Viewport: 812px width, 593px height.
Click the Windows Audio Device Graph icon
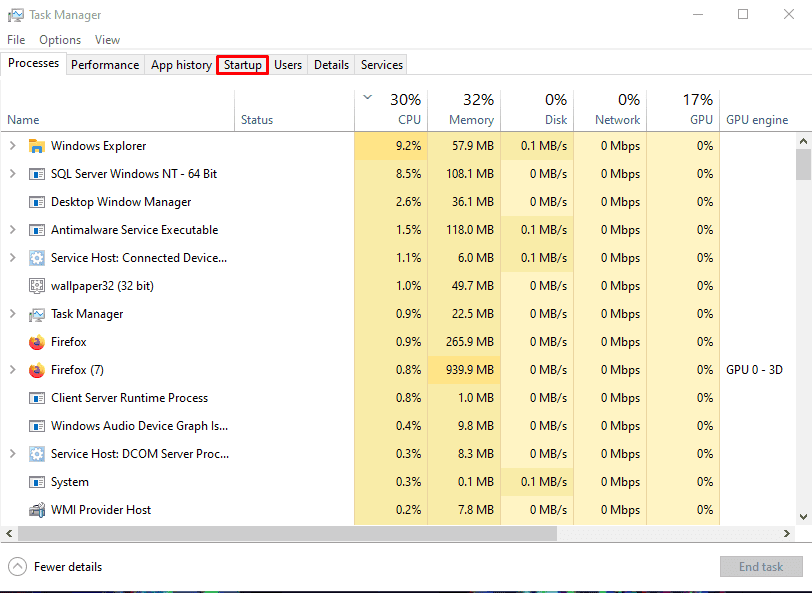coord(36,426)
